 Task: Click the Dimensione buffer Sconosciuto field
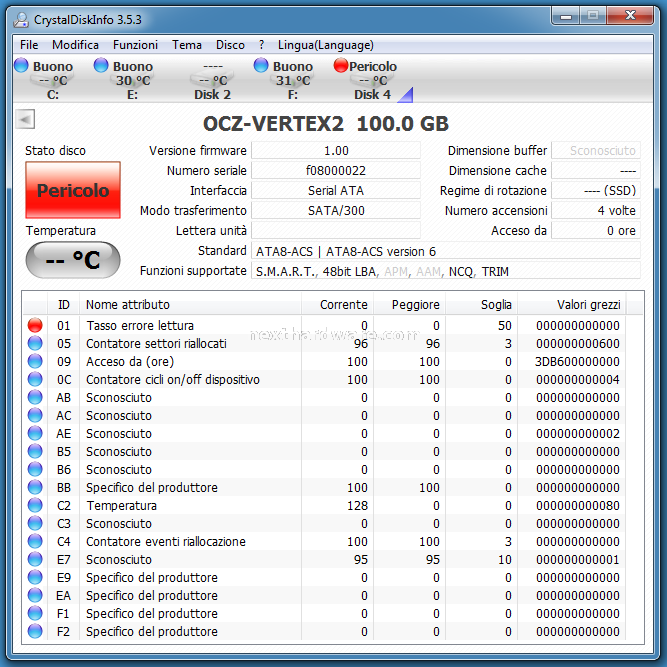[596, 151]
